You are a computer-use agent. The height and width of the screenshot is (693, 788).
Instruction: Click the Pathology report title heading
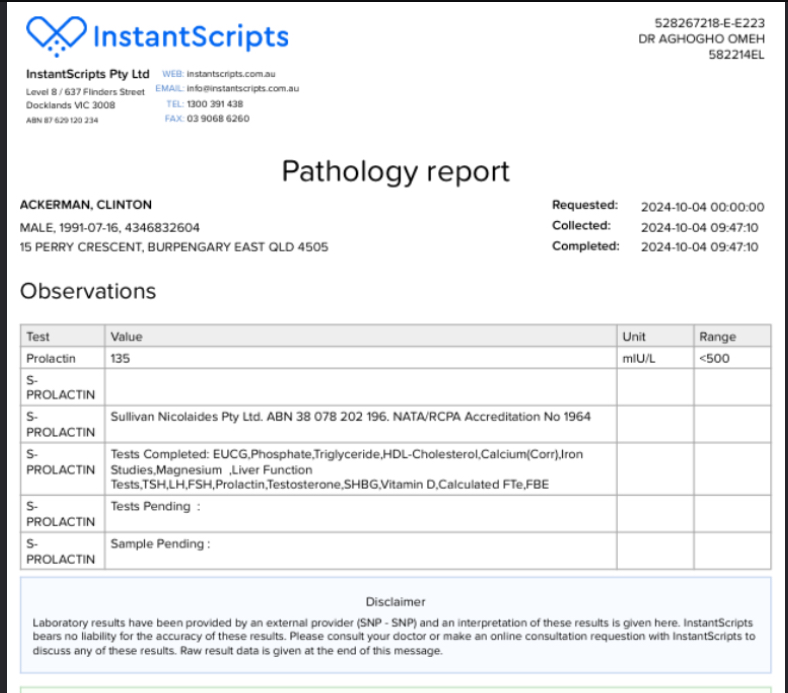(x=395, y=171)
